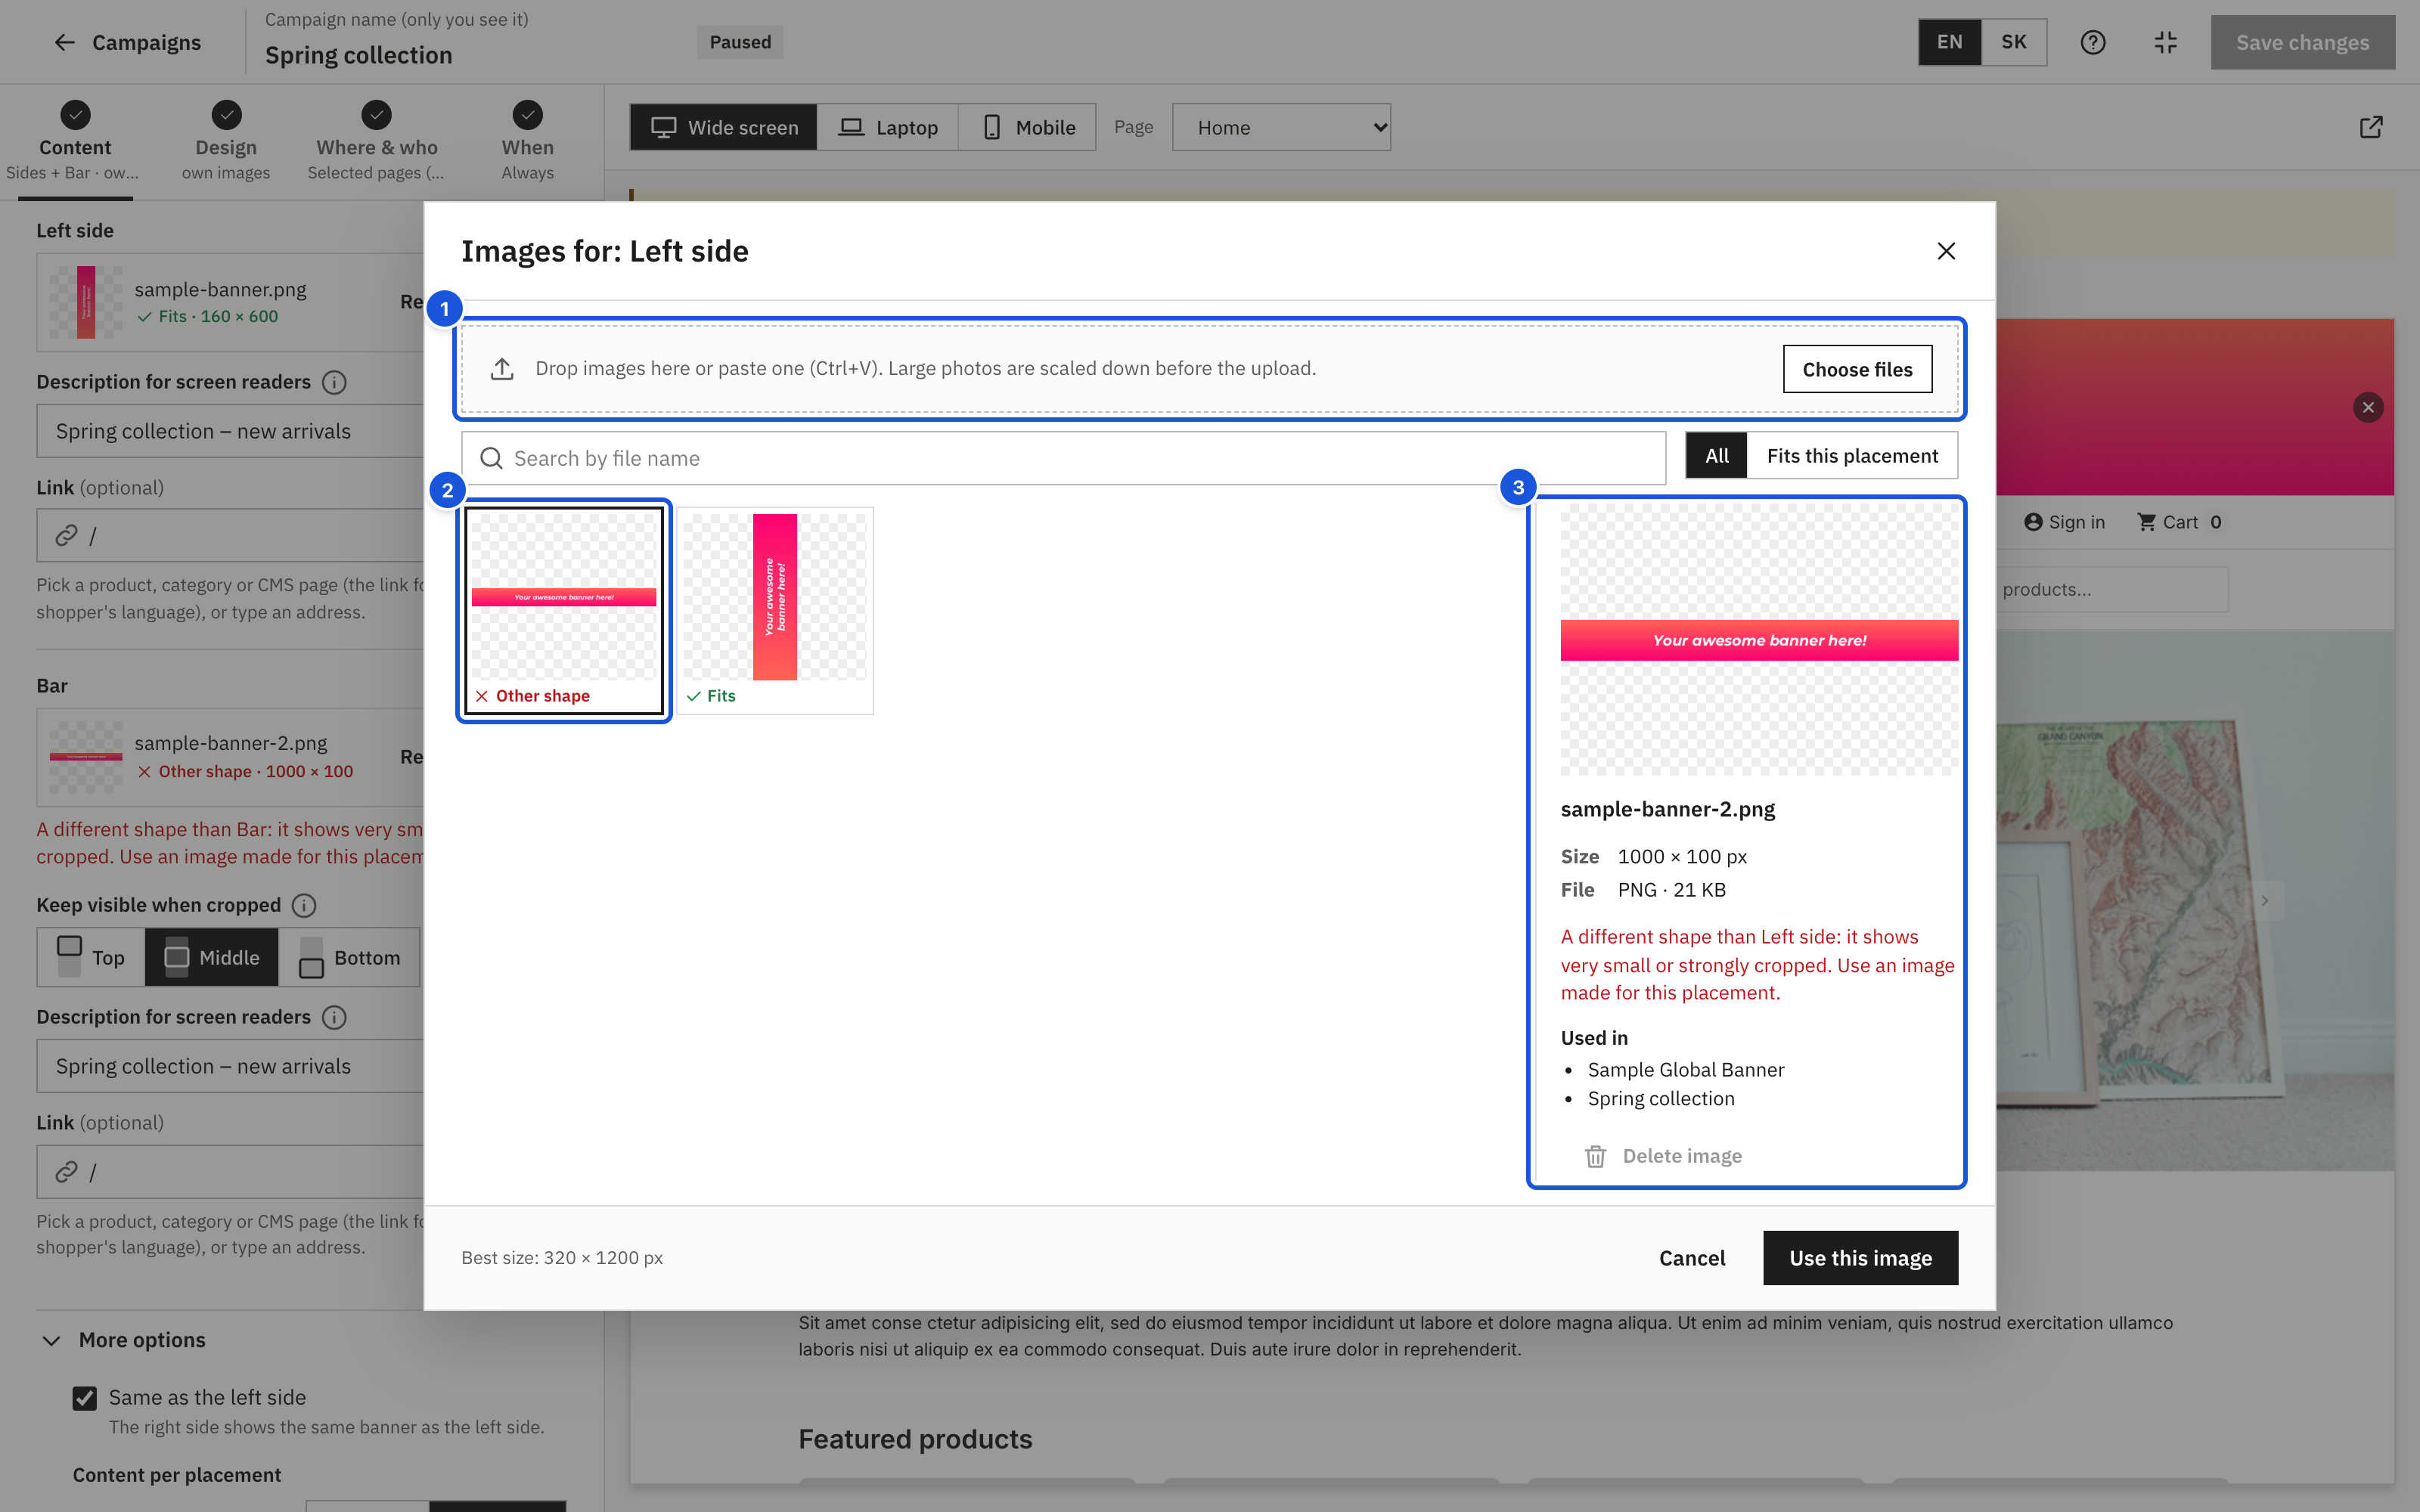Switch preview to Laptop
Viewport: 2420px width, 1512px height.
click(888, 127)
